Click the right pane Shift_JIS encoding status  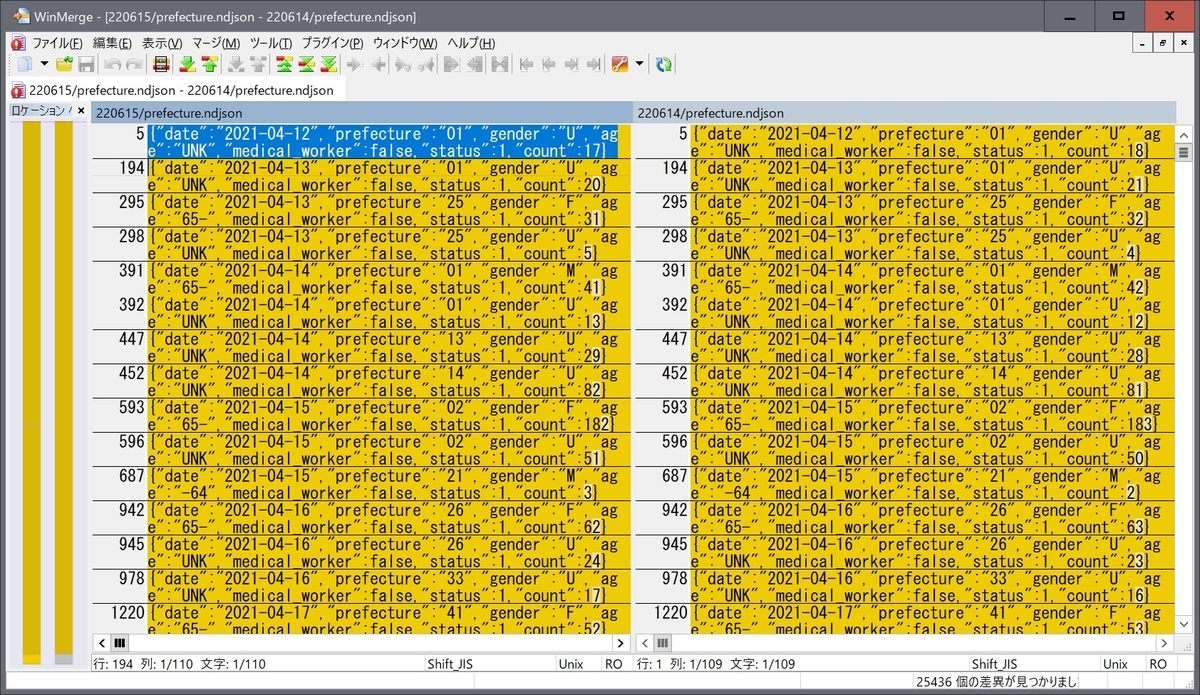click(x=994, y=664)
